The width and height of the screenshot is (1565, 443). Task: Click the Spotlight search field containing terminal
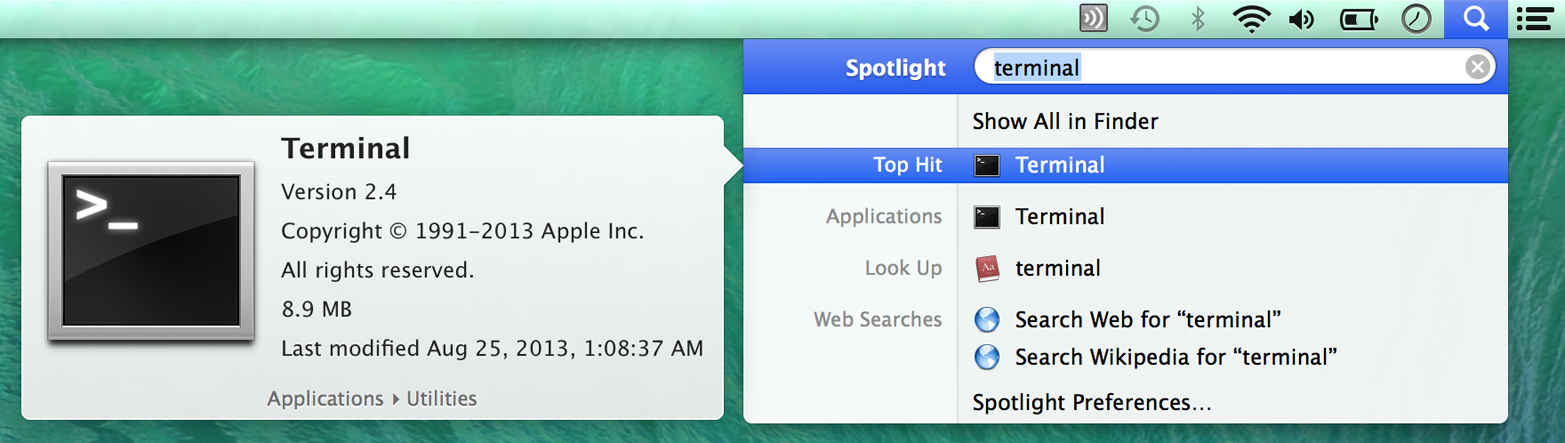coord(1234,67)
